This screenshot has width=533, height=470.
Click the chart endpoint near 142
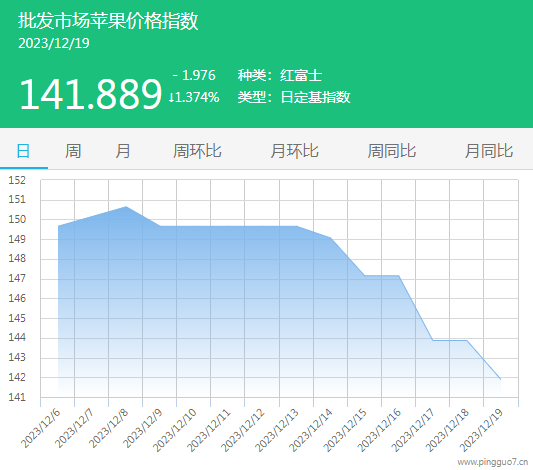tap(500, 379)
